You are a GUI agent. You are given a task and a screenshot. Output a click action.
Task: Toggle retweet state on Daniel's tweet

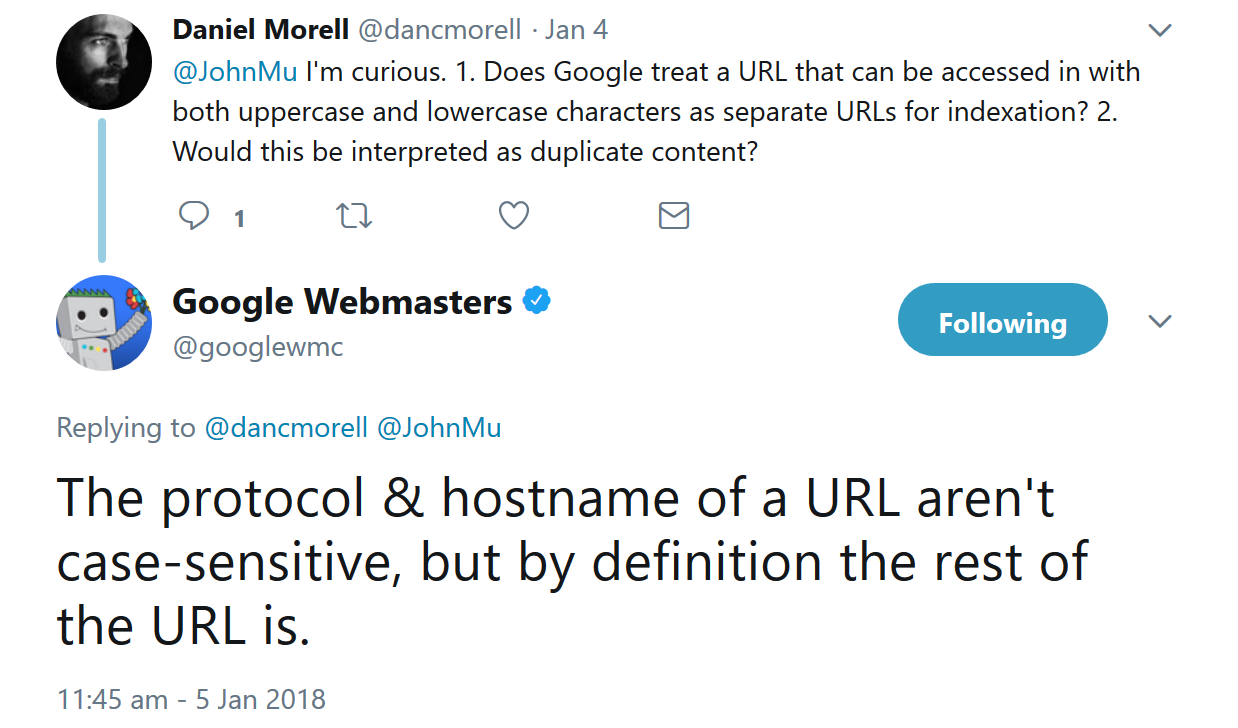[x=355, y=215]
